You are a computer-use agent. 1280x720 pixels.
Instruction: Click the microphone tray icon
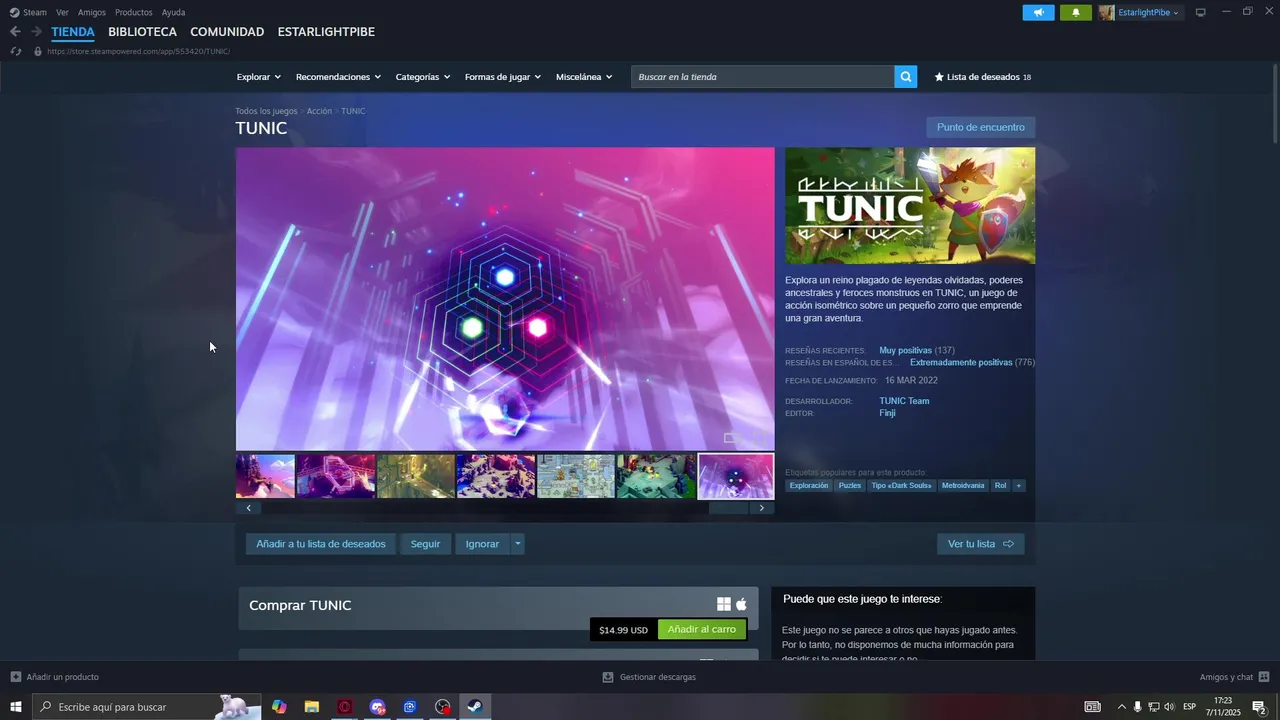click(x=1137, y=707)
